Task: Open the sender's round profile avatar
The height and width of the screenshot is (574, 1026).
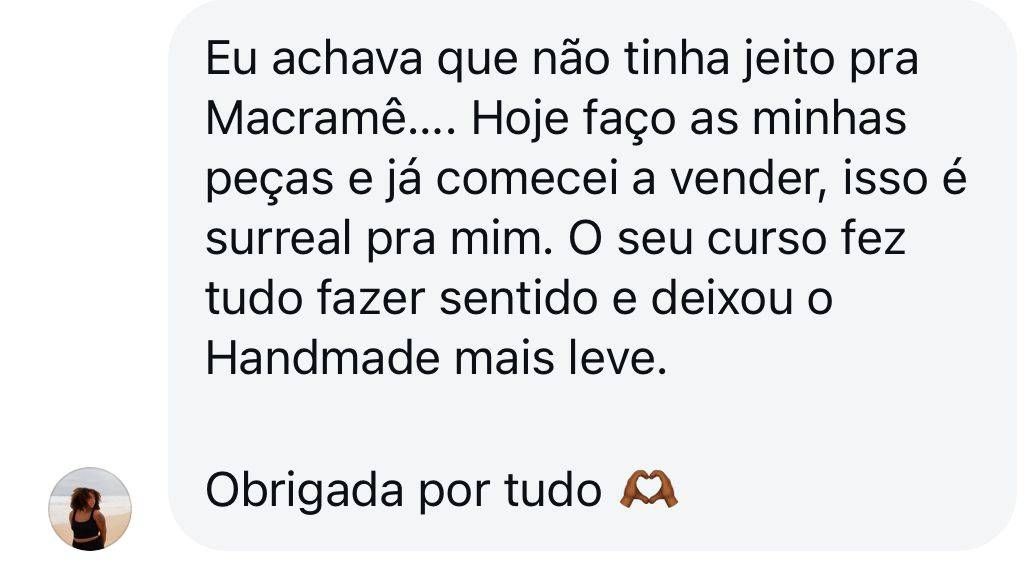Action: [90, 509]
